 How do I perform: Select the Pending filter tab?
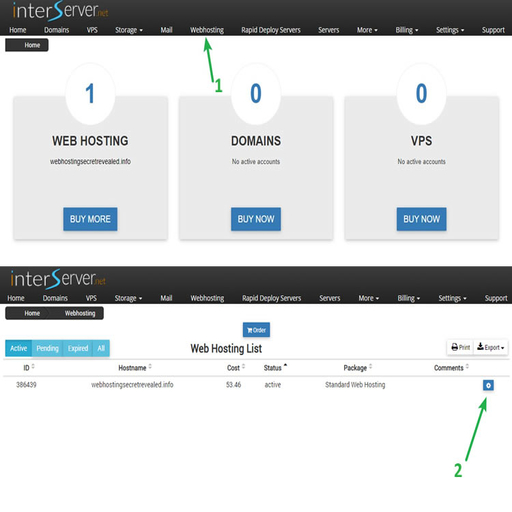47,348
